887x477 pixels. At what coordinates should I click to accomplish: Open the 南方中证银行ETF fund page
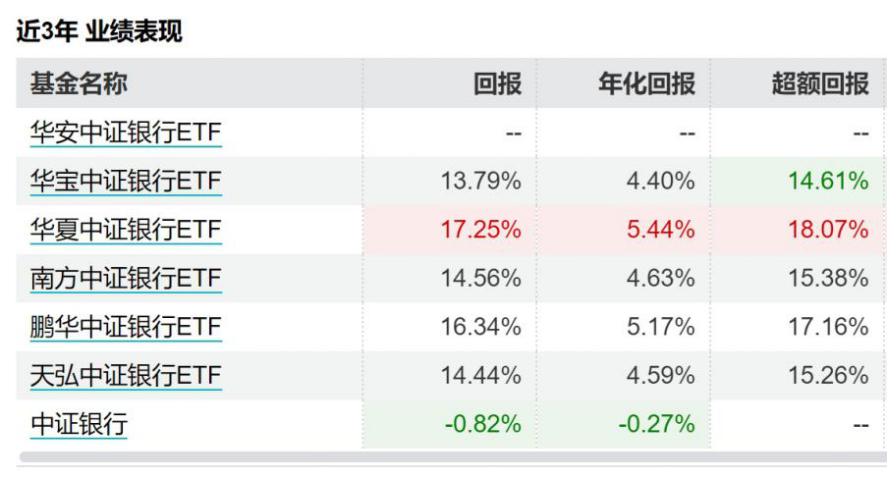point(125,279)
